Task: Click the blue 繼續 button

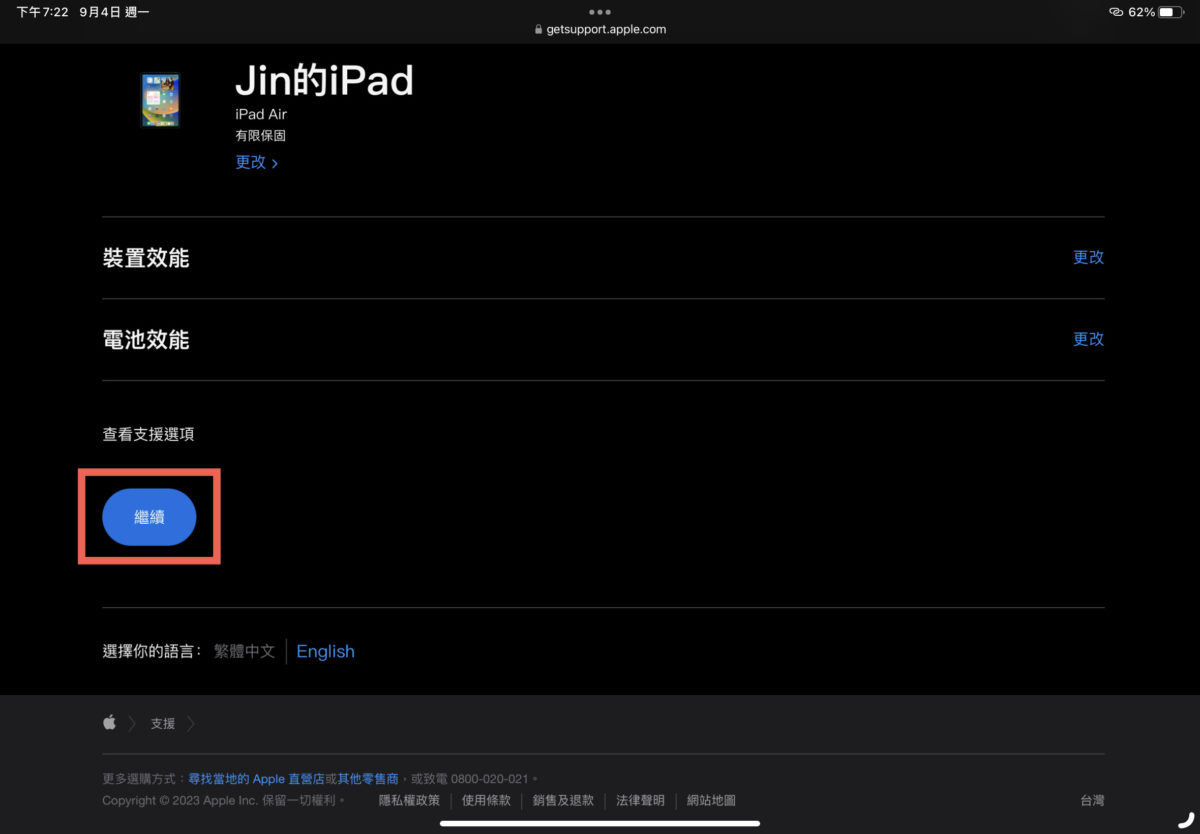Action: (x=149, y=517)
